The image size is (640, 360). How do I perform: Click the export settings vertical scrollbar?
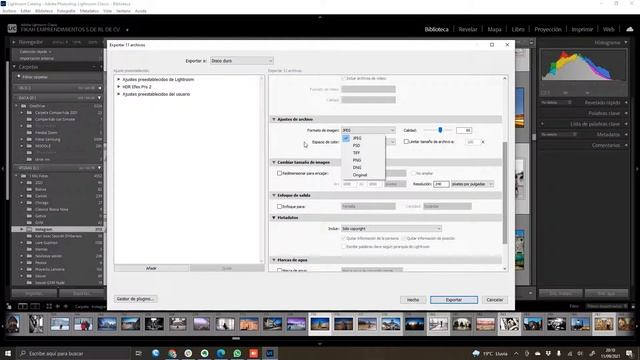(x=505, y=193)
